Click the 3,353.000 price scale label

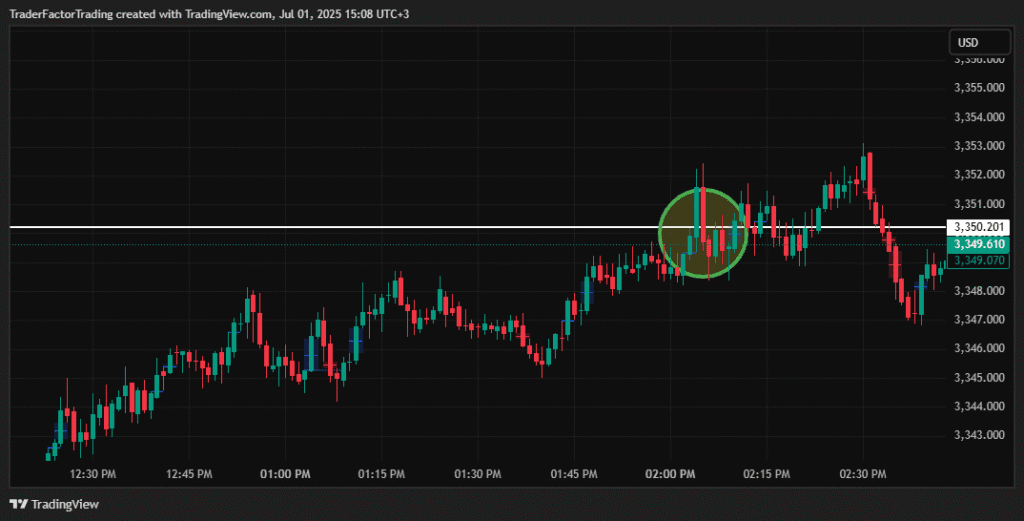[x=979, y=146]
